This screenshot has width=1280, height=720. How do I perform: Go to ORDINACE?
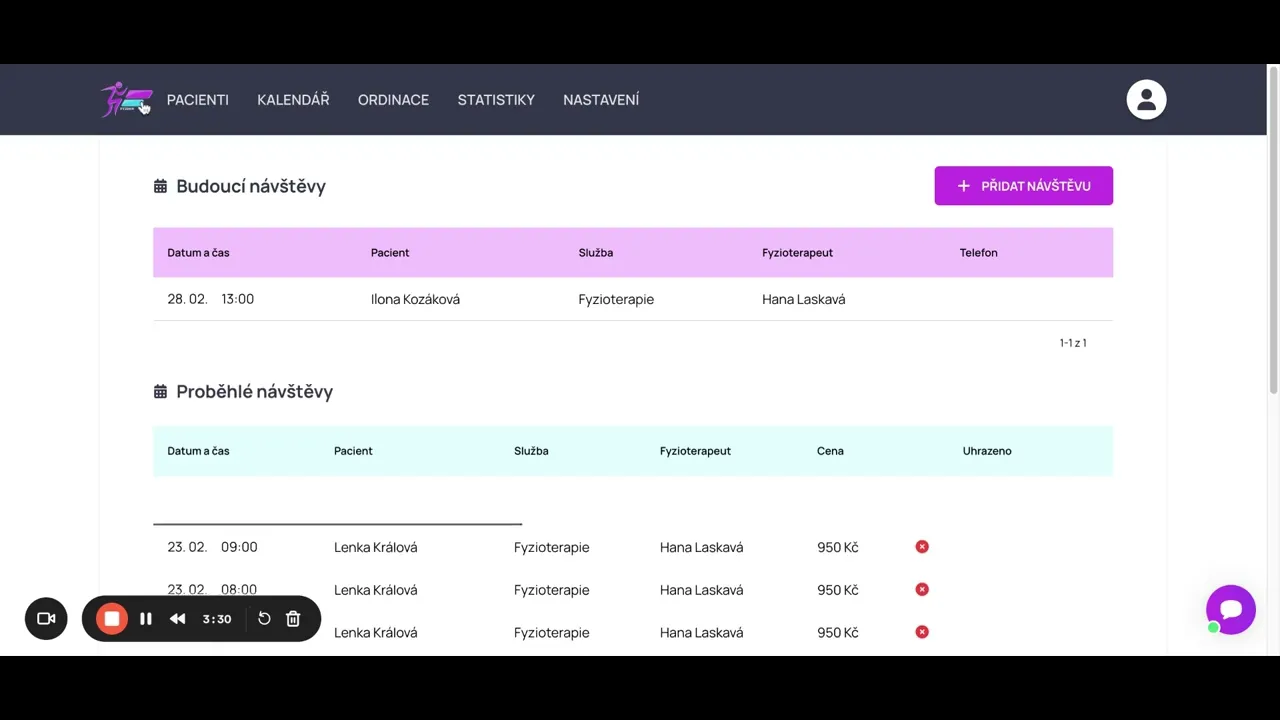point(393,100)
